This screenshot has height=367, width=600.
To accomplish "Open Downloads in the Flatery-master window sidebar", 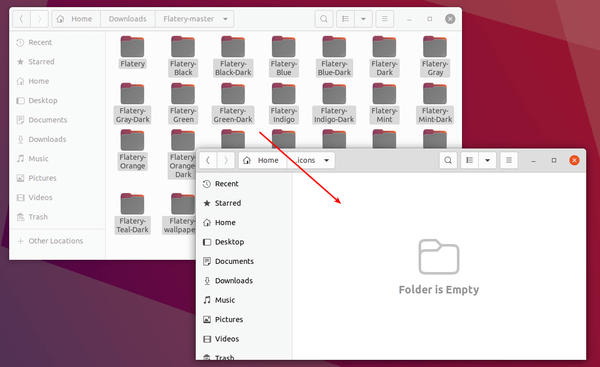I will tap(57, 139).
